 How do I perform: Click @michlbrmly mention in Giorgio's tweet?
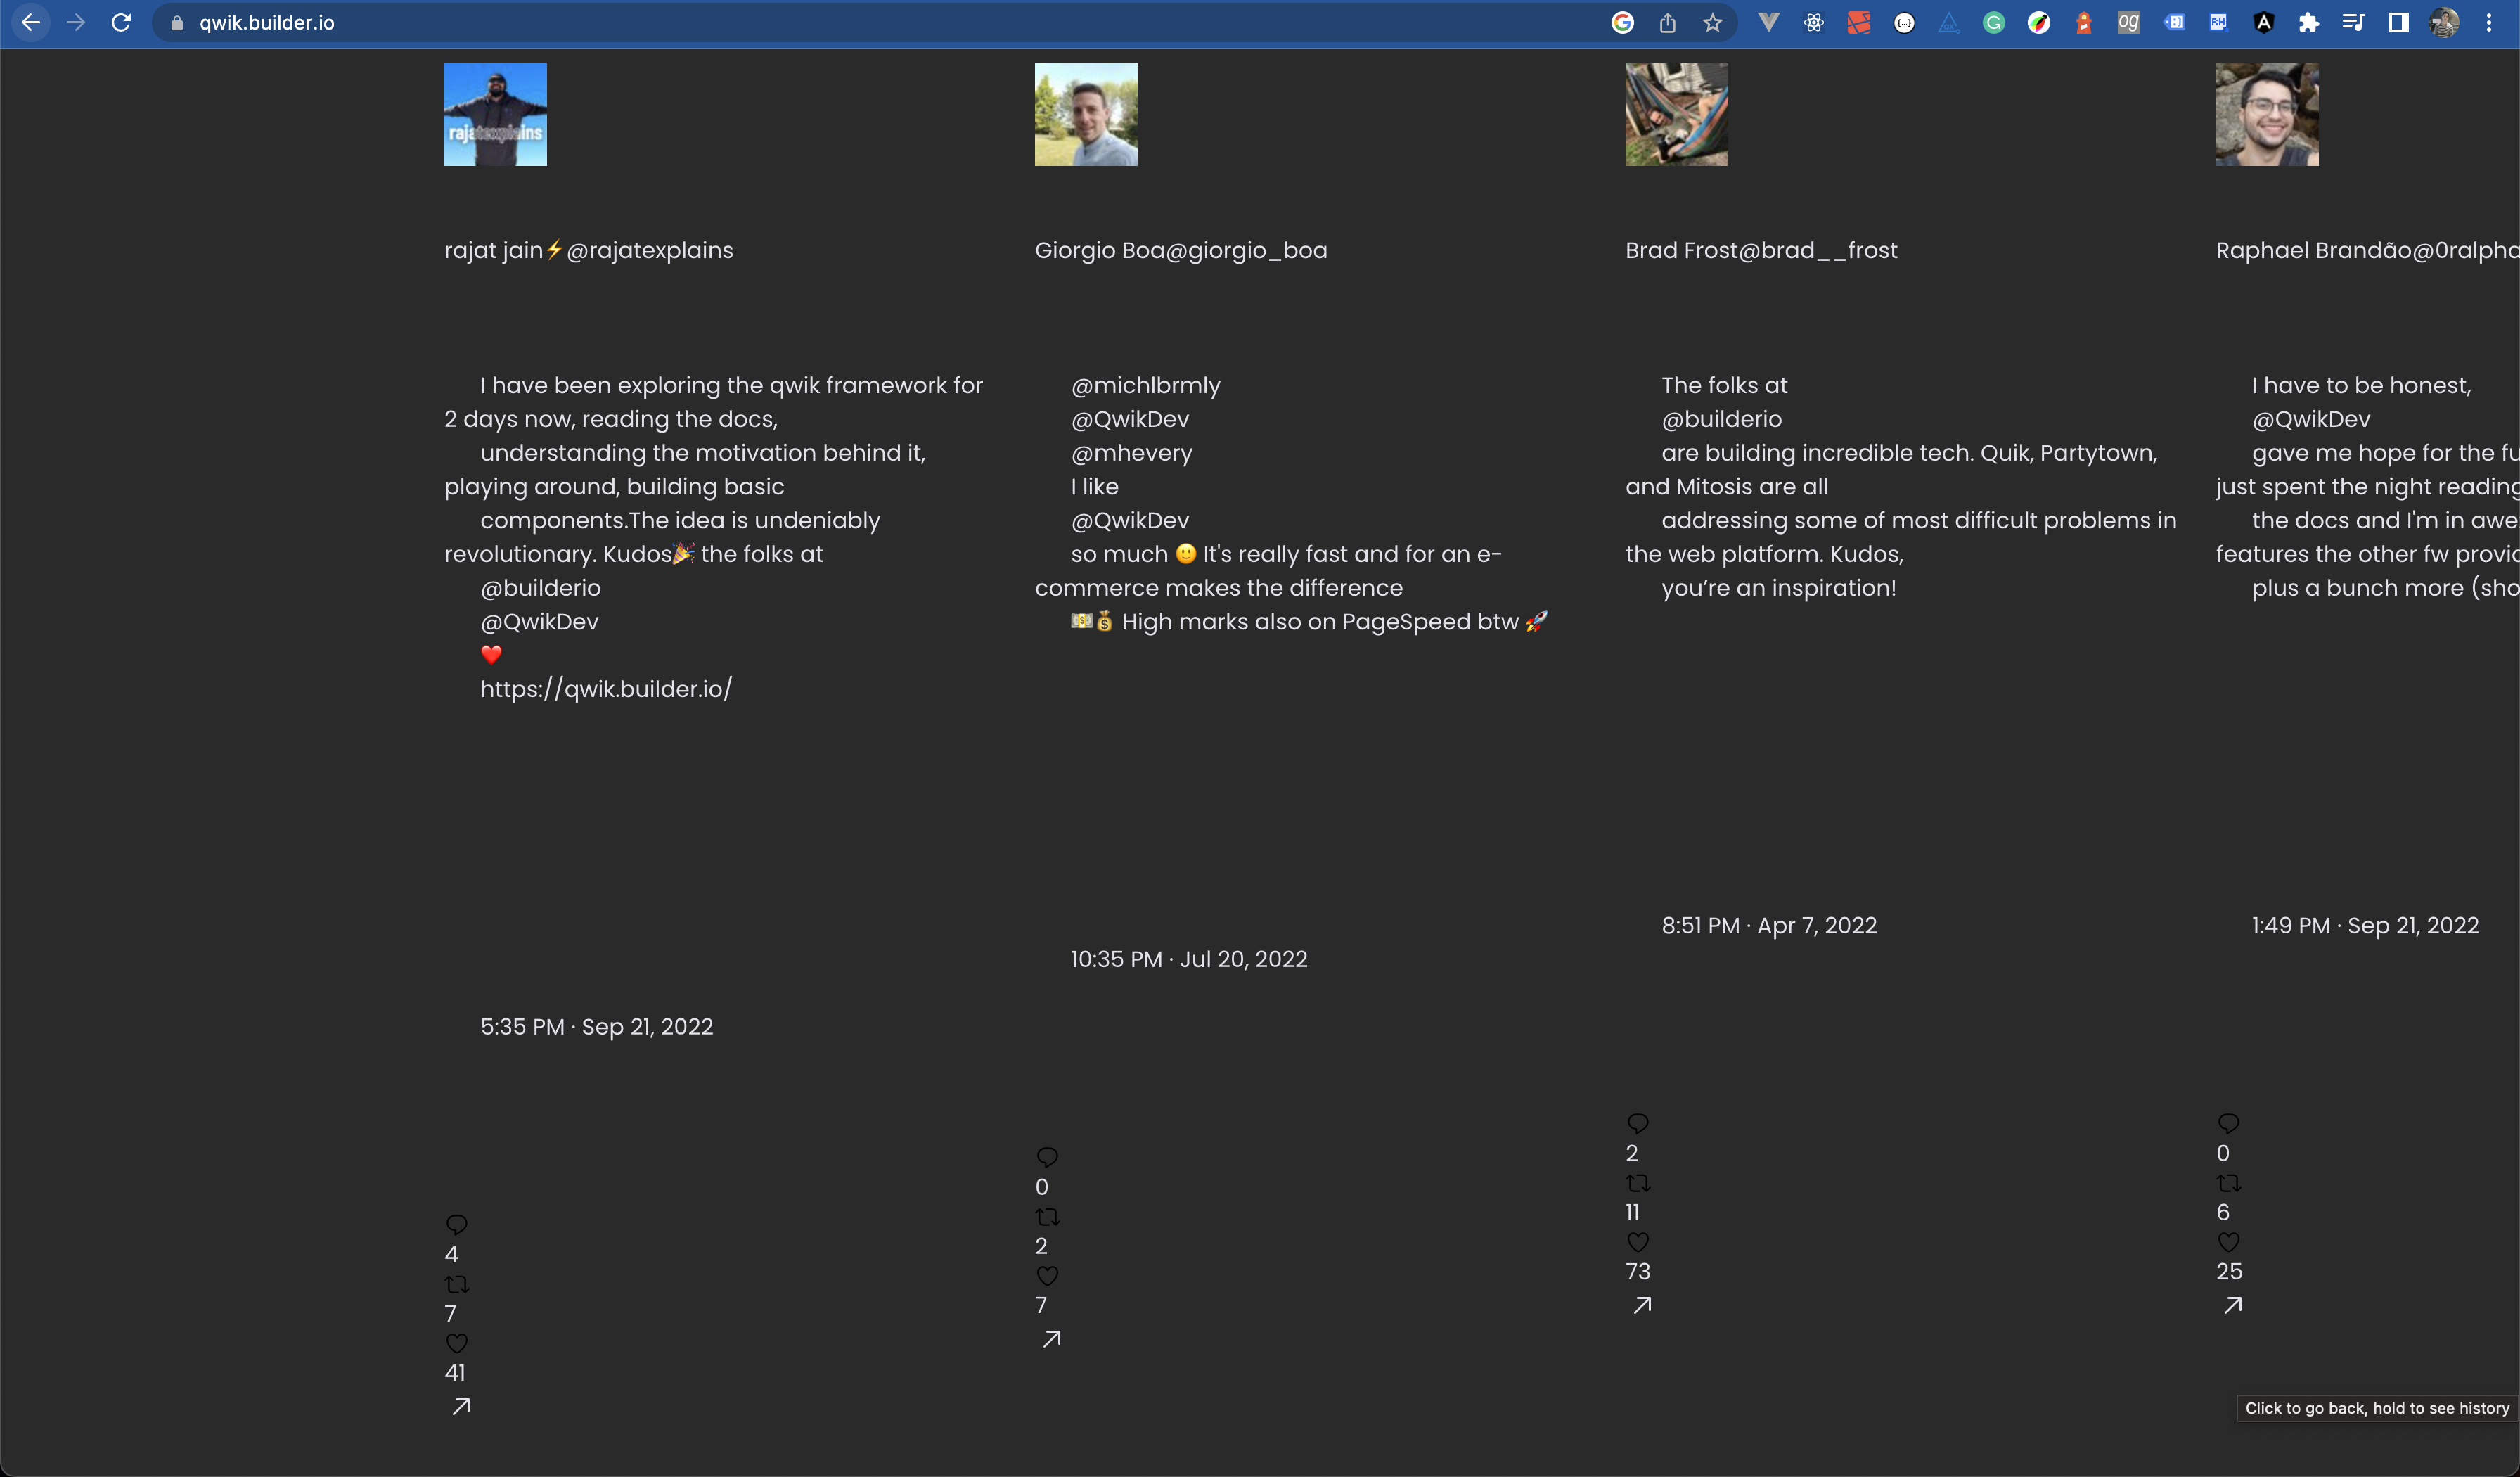coord(1146,386)
